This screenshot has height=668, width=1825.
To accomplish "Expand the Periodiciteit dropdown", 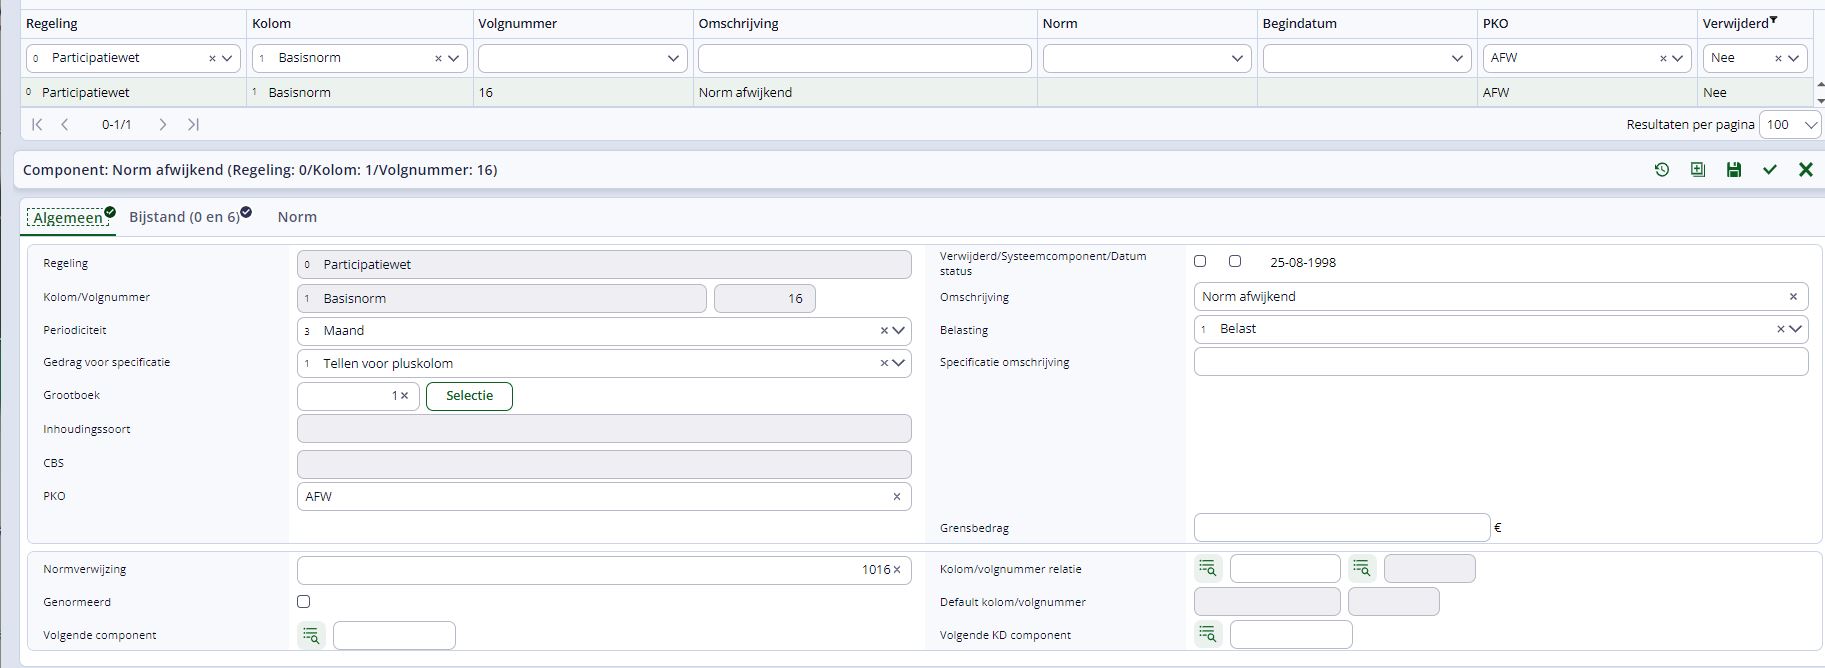I will tap(898, 331).
